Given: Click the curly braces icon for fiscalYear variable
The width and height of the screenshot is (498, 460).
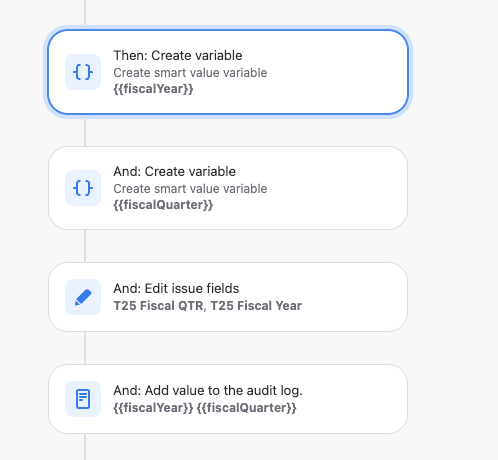Looking at the screenshot, I should [x=83, y=72].
